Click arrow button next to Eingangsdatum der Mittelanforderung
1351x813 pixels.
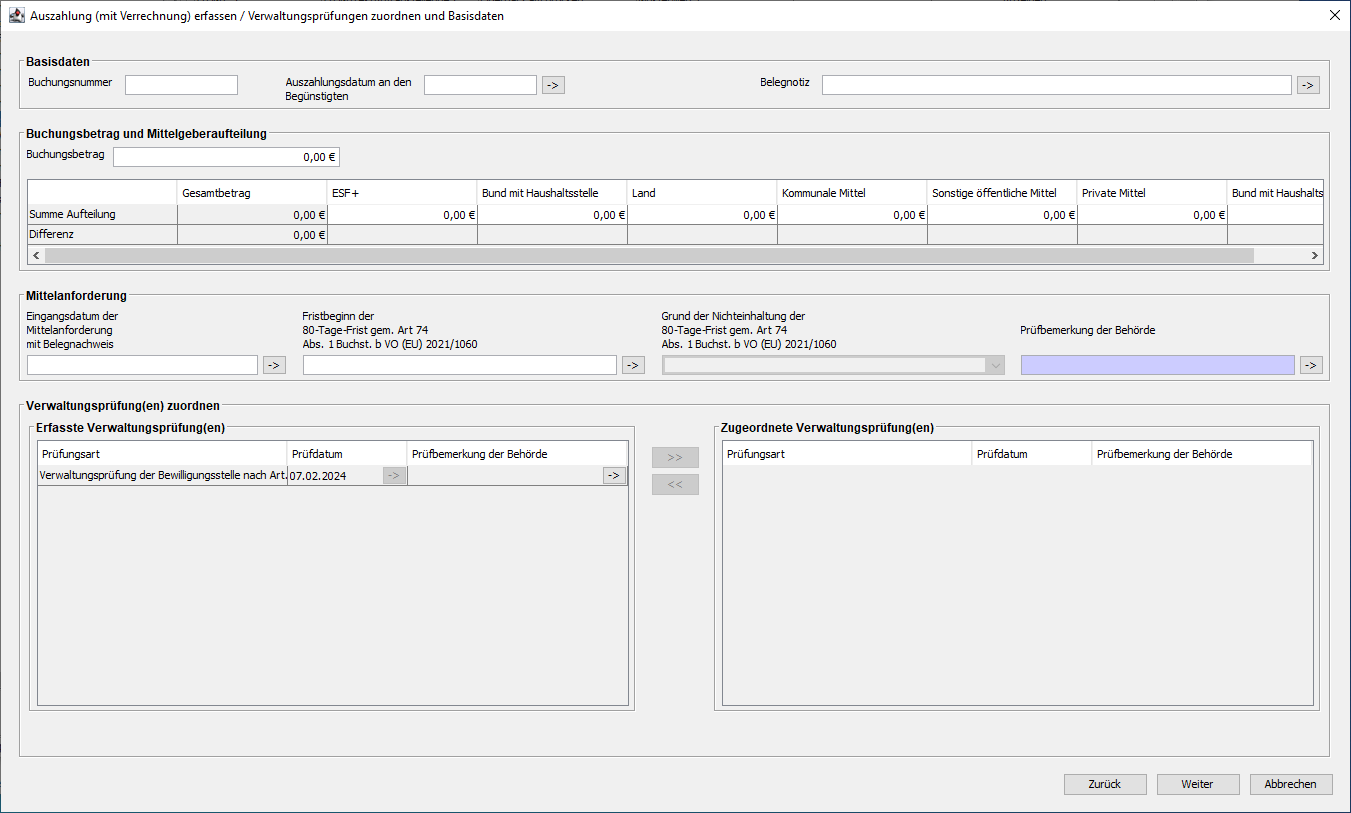click(x=274, y=365)
